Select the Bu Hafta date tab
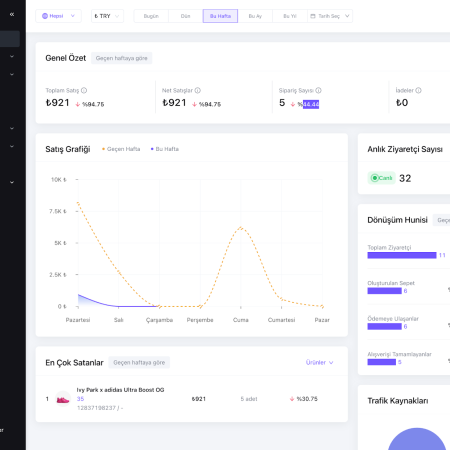 coord(220,16)
